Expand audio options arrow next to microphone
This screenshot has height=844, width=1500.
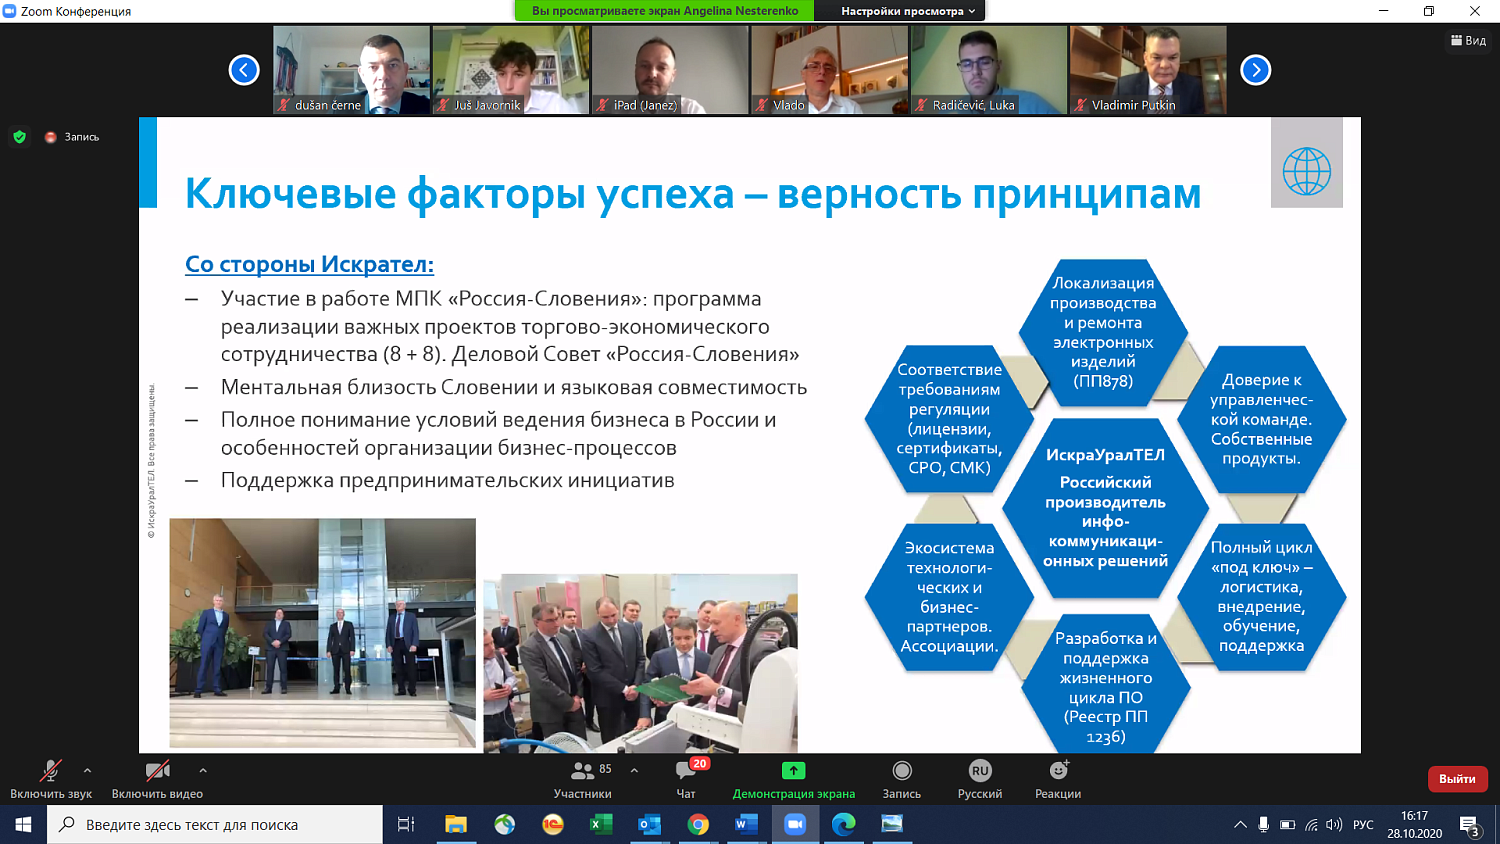tap(87, 771)
